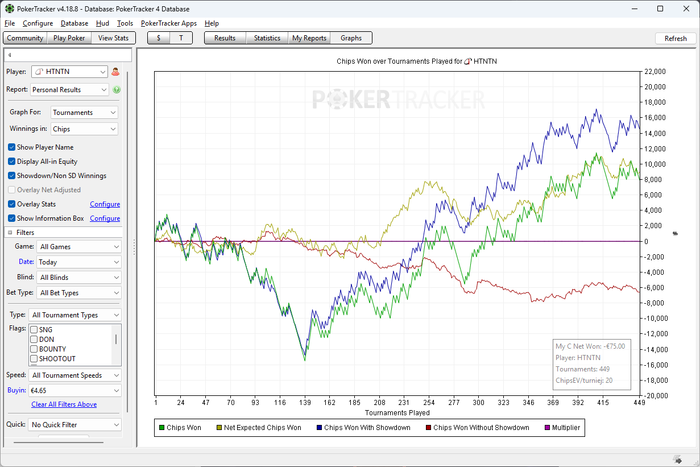Click the green report help icon

click(117, 90)
